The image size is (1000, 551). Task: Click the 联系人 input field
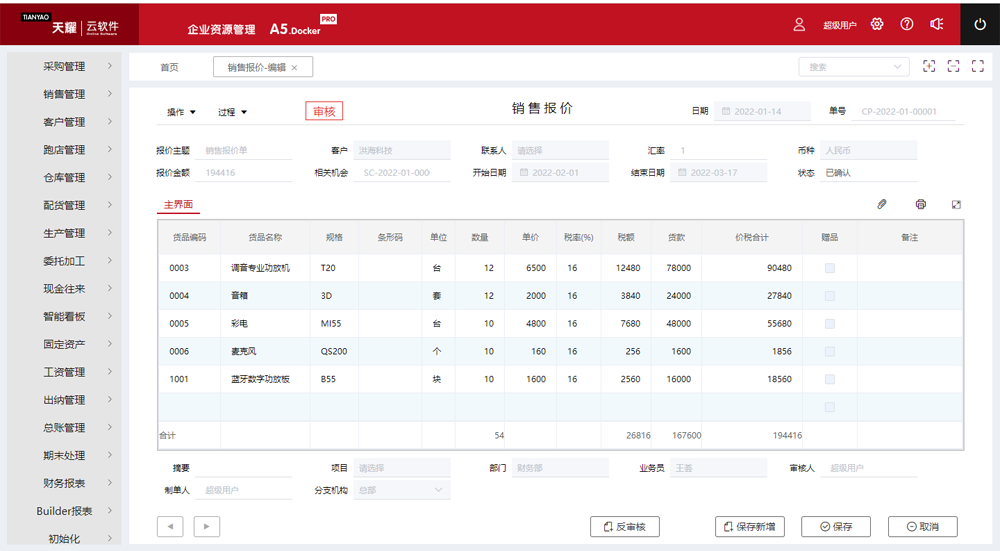coord(559,151)
